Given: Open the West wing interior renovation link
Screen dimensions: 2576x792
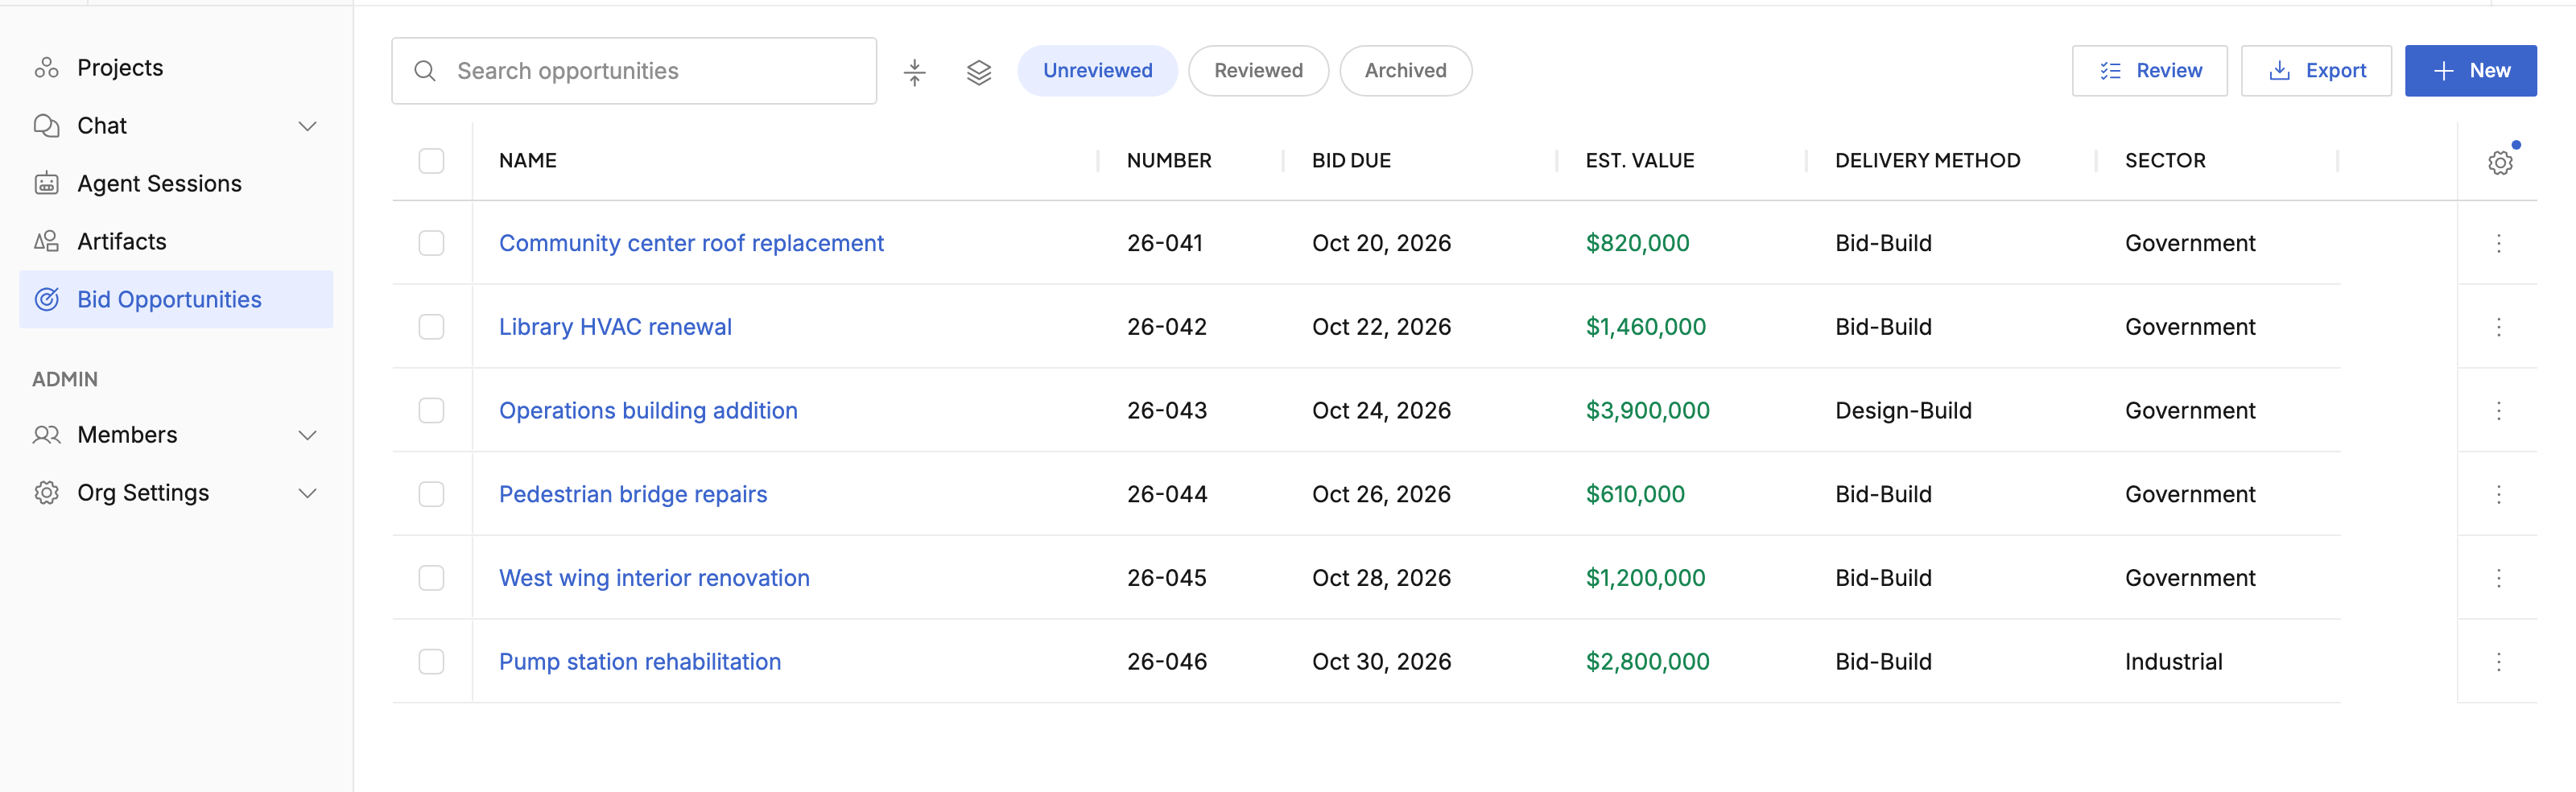Looking at the screenshot, I should pos(654,579).
